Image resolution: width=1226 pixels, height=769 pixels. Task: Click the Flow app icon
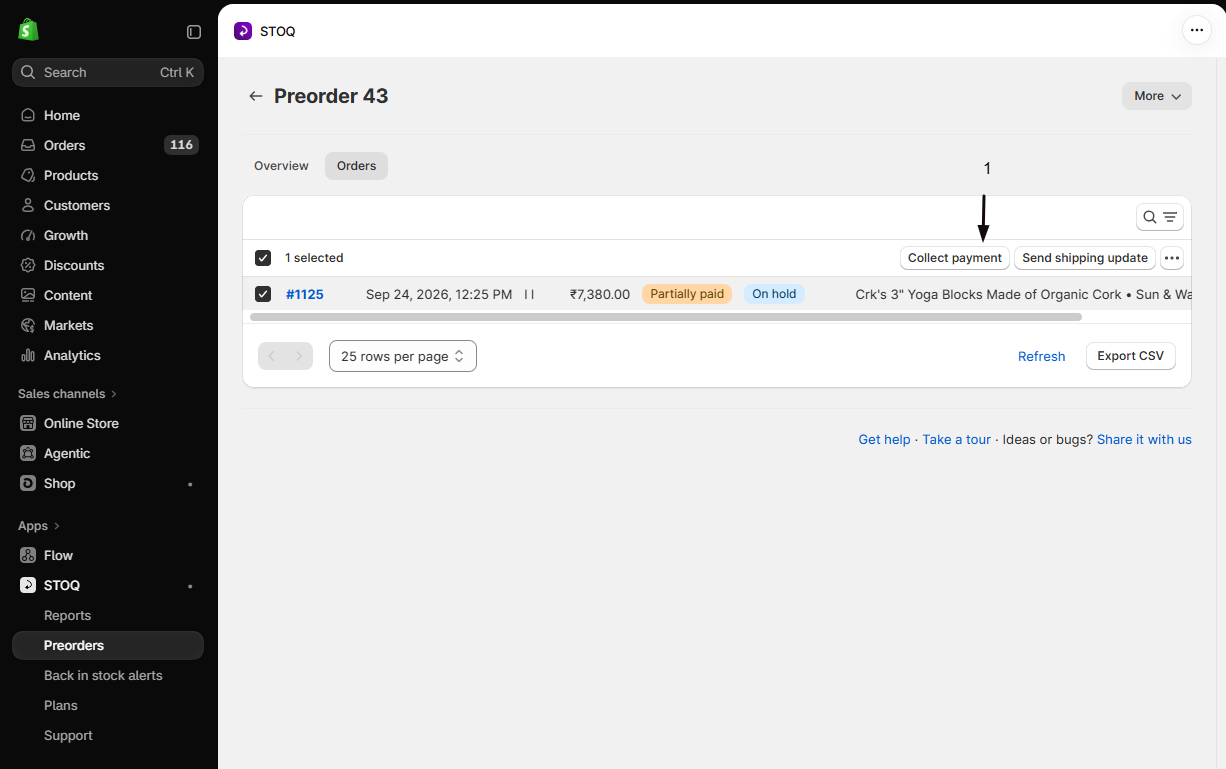tap(28, 555)
